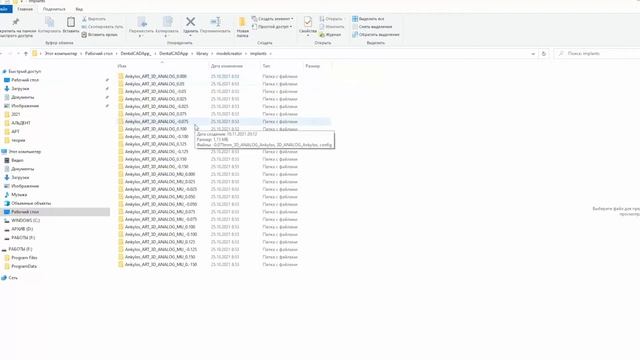Click inside the Поиск: implants search field
The height and width of the screenshot is (360, 640).
(x=598, y=53)
